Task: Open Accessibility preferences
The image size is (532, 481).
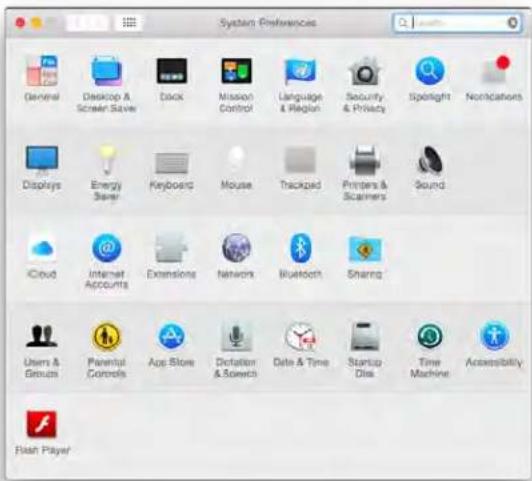Action: [x=494, y=336]
